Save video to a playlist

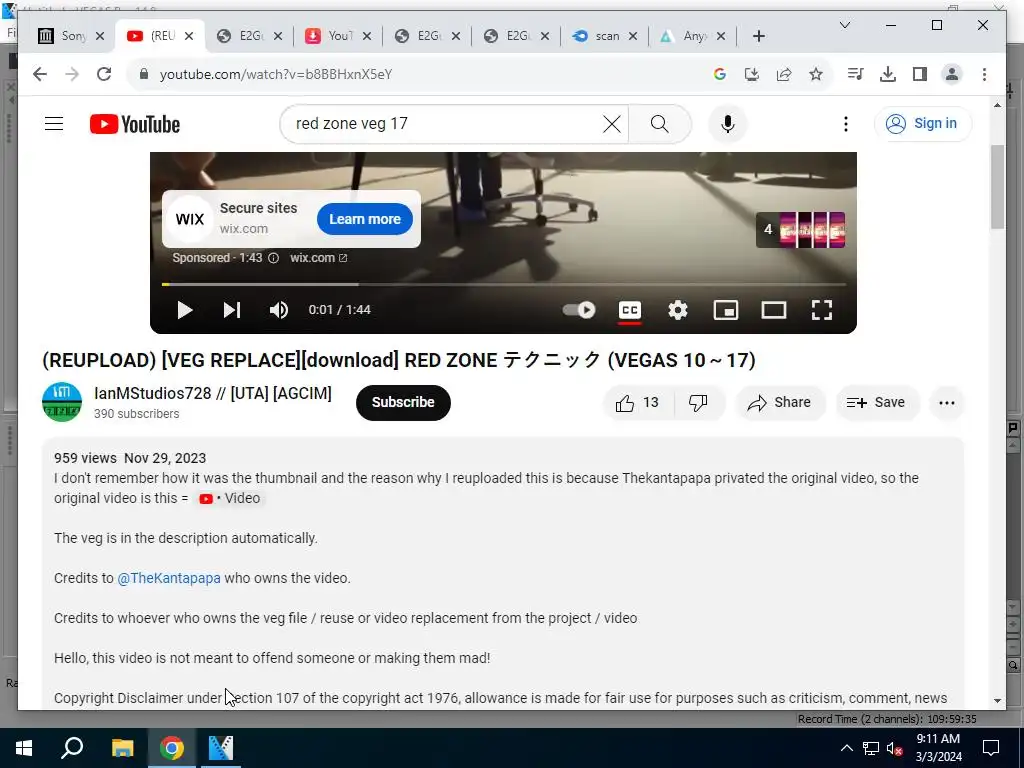pos(877,403)
